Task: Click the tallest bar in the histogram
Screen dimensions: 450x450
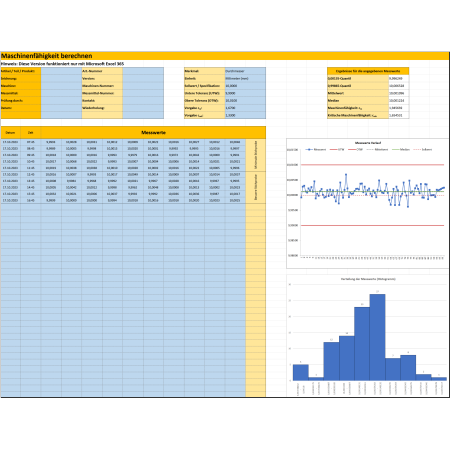Action: click(377, 337)
